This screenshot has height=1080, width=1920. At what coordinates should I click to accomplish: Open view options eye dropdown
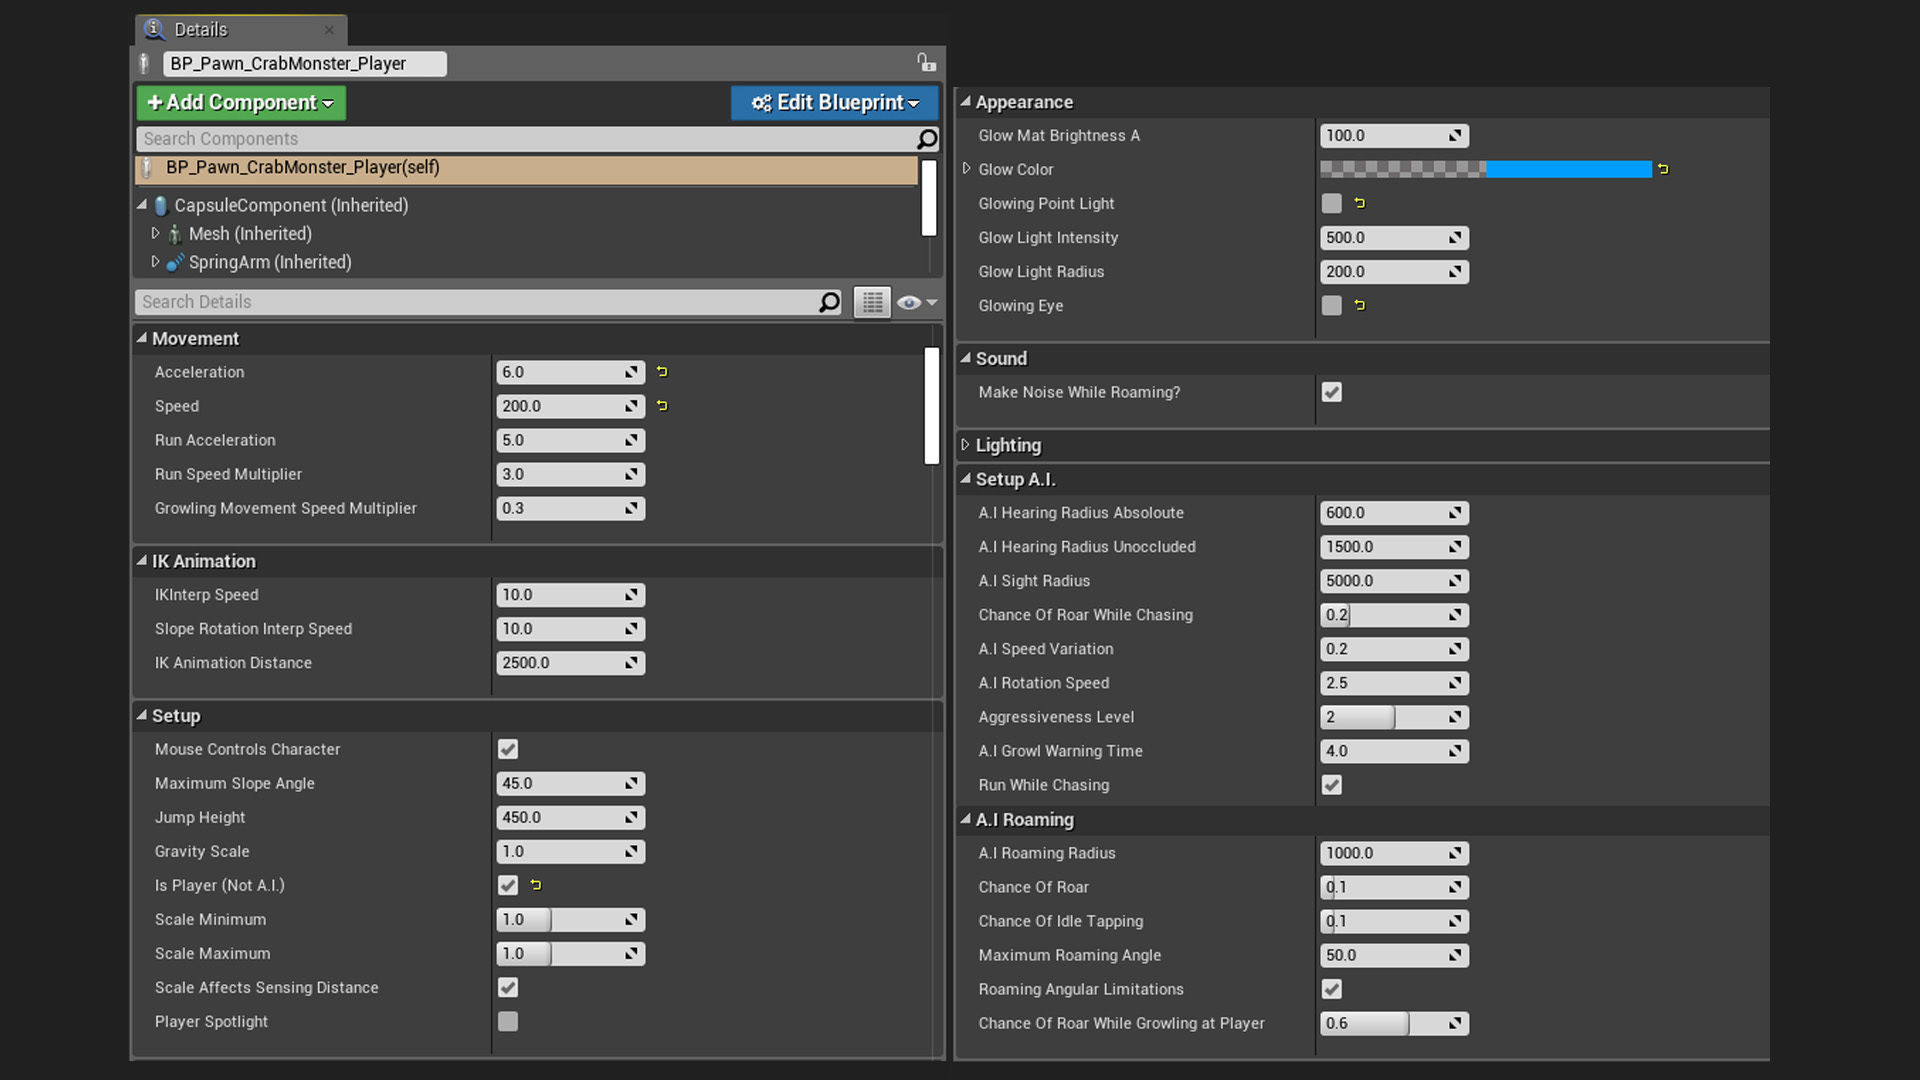pos(916,302)
